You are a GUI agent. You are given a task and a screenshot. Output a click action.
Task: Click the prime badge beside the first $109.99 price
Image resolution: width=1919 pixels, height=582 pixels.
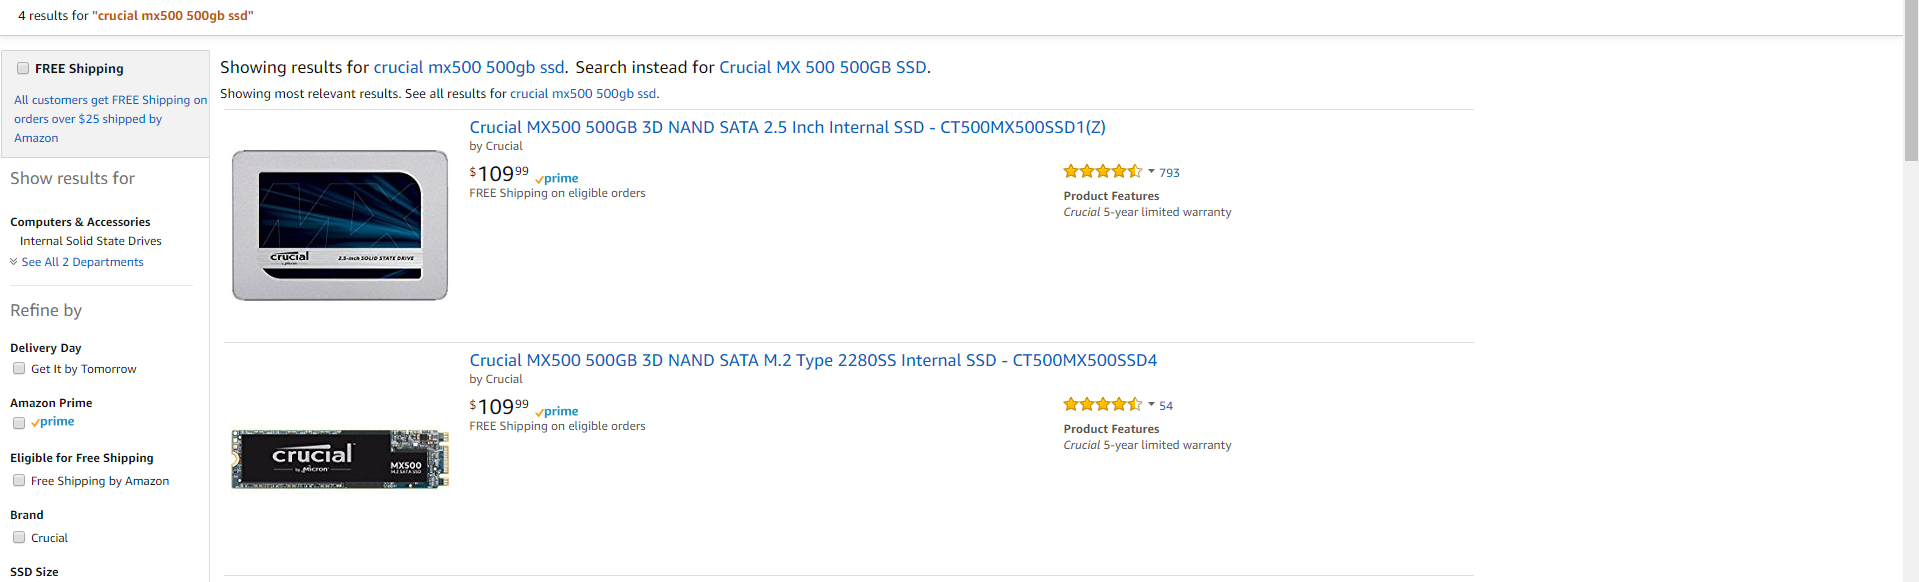[557, 178]
